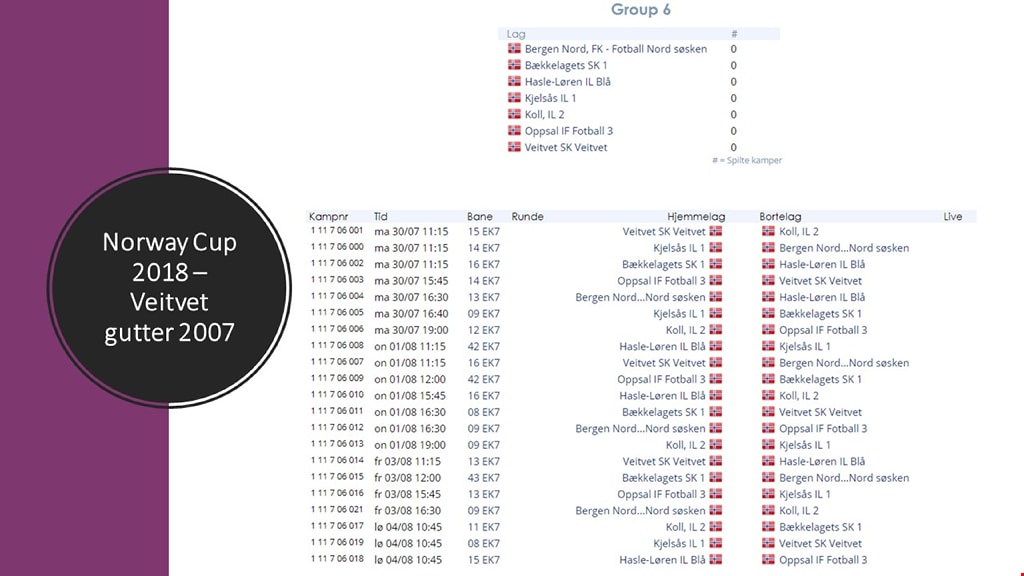
Task: Click home team flag in match 1 11 7 06 001
Action: (716, 231)
